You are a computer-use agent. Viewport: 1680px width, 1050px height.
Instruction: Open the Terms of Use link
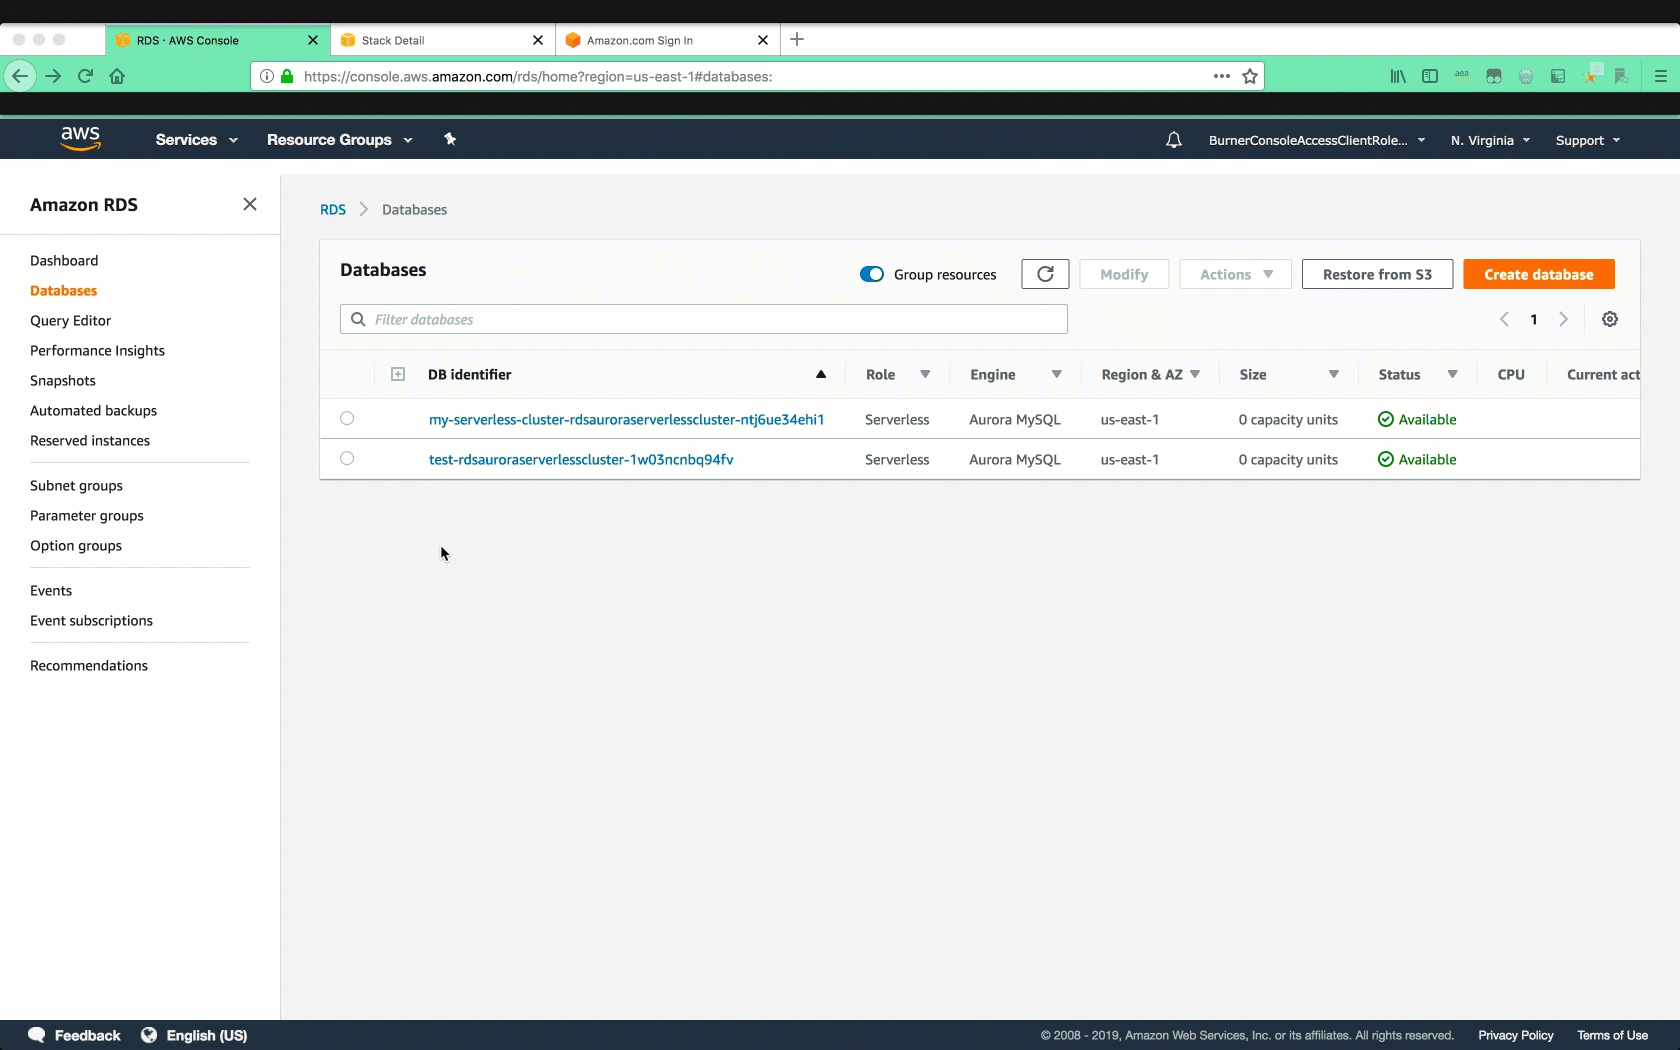(1612, 1035)
